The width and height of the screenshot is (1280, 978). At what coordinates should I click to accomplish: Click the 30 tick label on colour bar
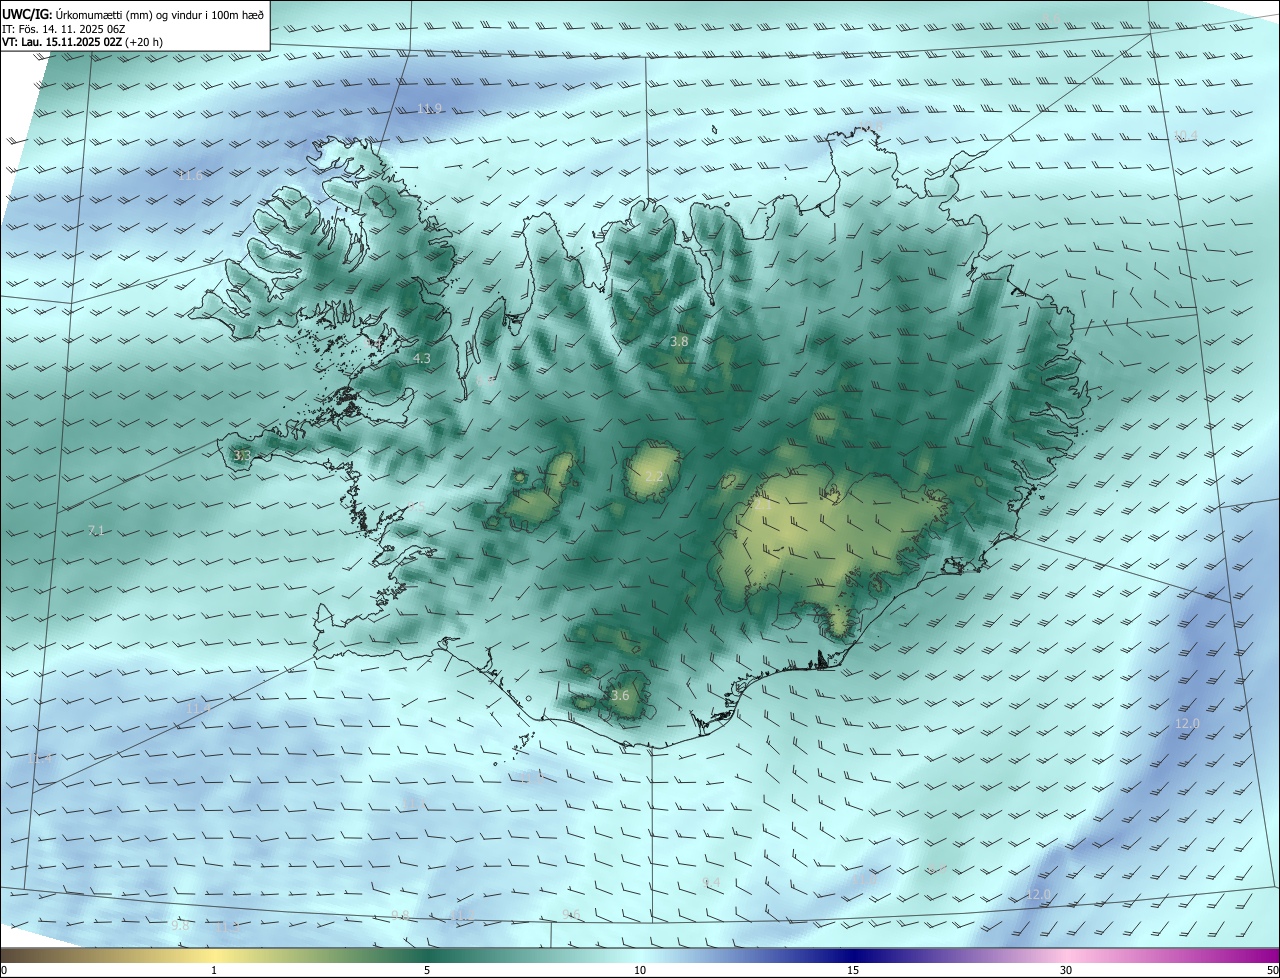click(x=1066, y=971)
